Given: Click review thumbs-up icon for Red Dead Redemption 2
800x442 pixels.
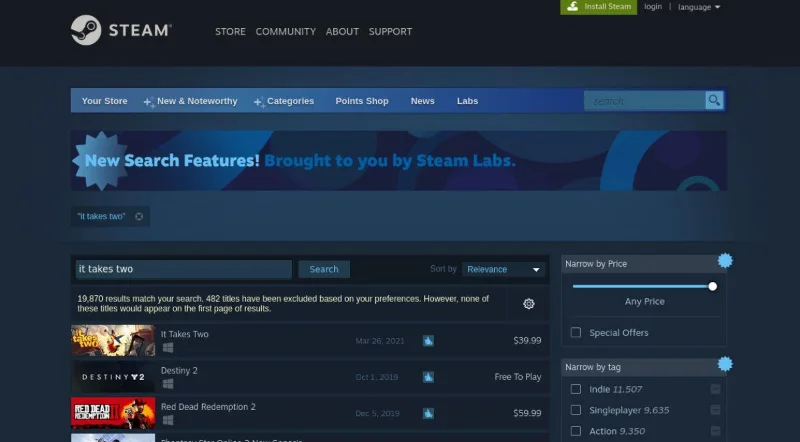Looking at the screenshot, I should (x=428, y=413).
